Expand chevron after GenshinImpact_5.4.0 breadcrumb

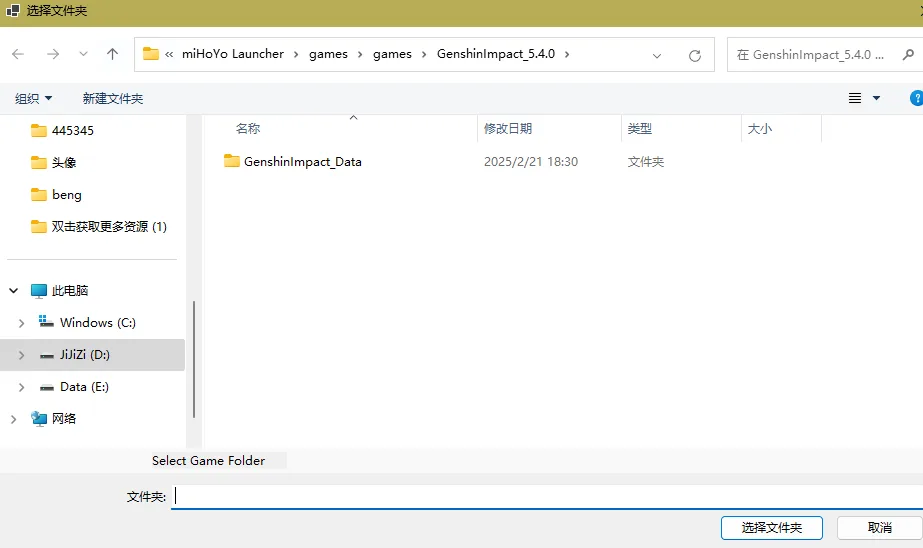point(567,54)
